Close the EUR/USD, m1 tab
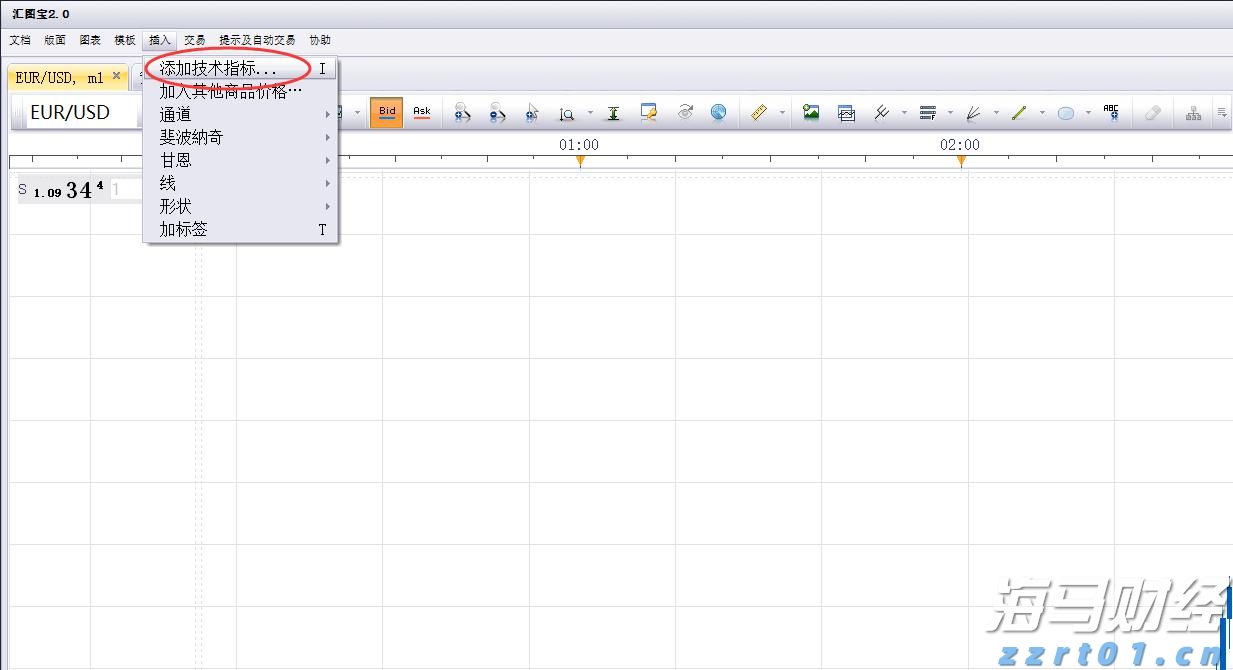The height and width of the screenshot is (670, 1233). click(116, 76)
